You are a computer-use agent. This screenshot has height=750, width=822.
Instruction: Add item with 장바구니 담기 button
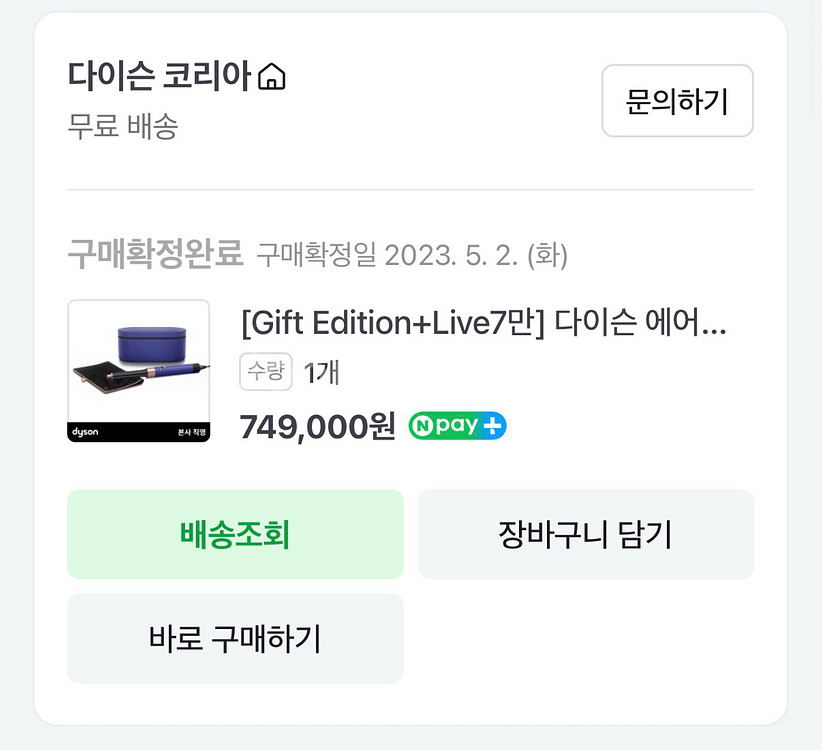pyautogui.click(x=585, y=534)
